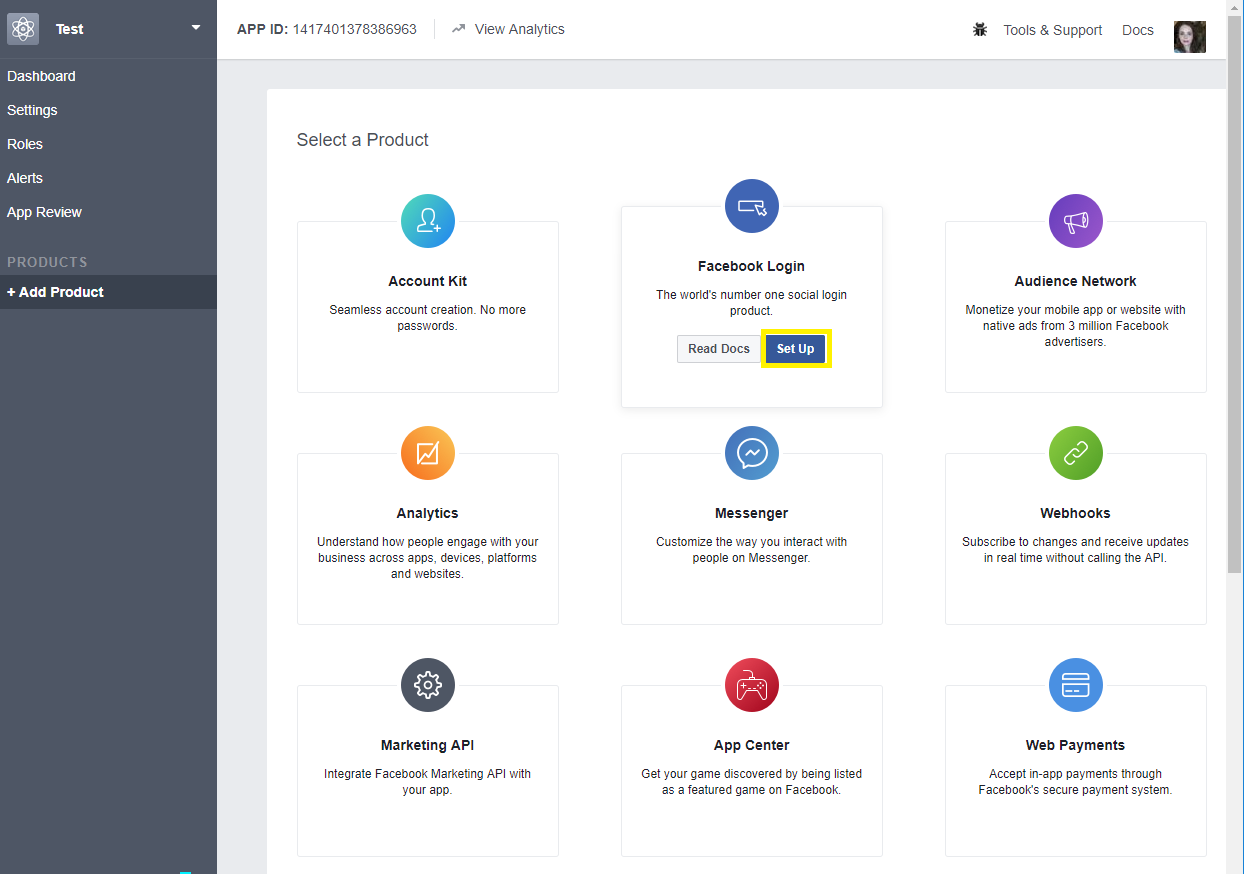This screenshot has width=1244, height=874.
Task: Click the Account Kit title
Action: 428,281
